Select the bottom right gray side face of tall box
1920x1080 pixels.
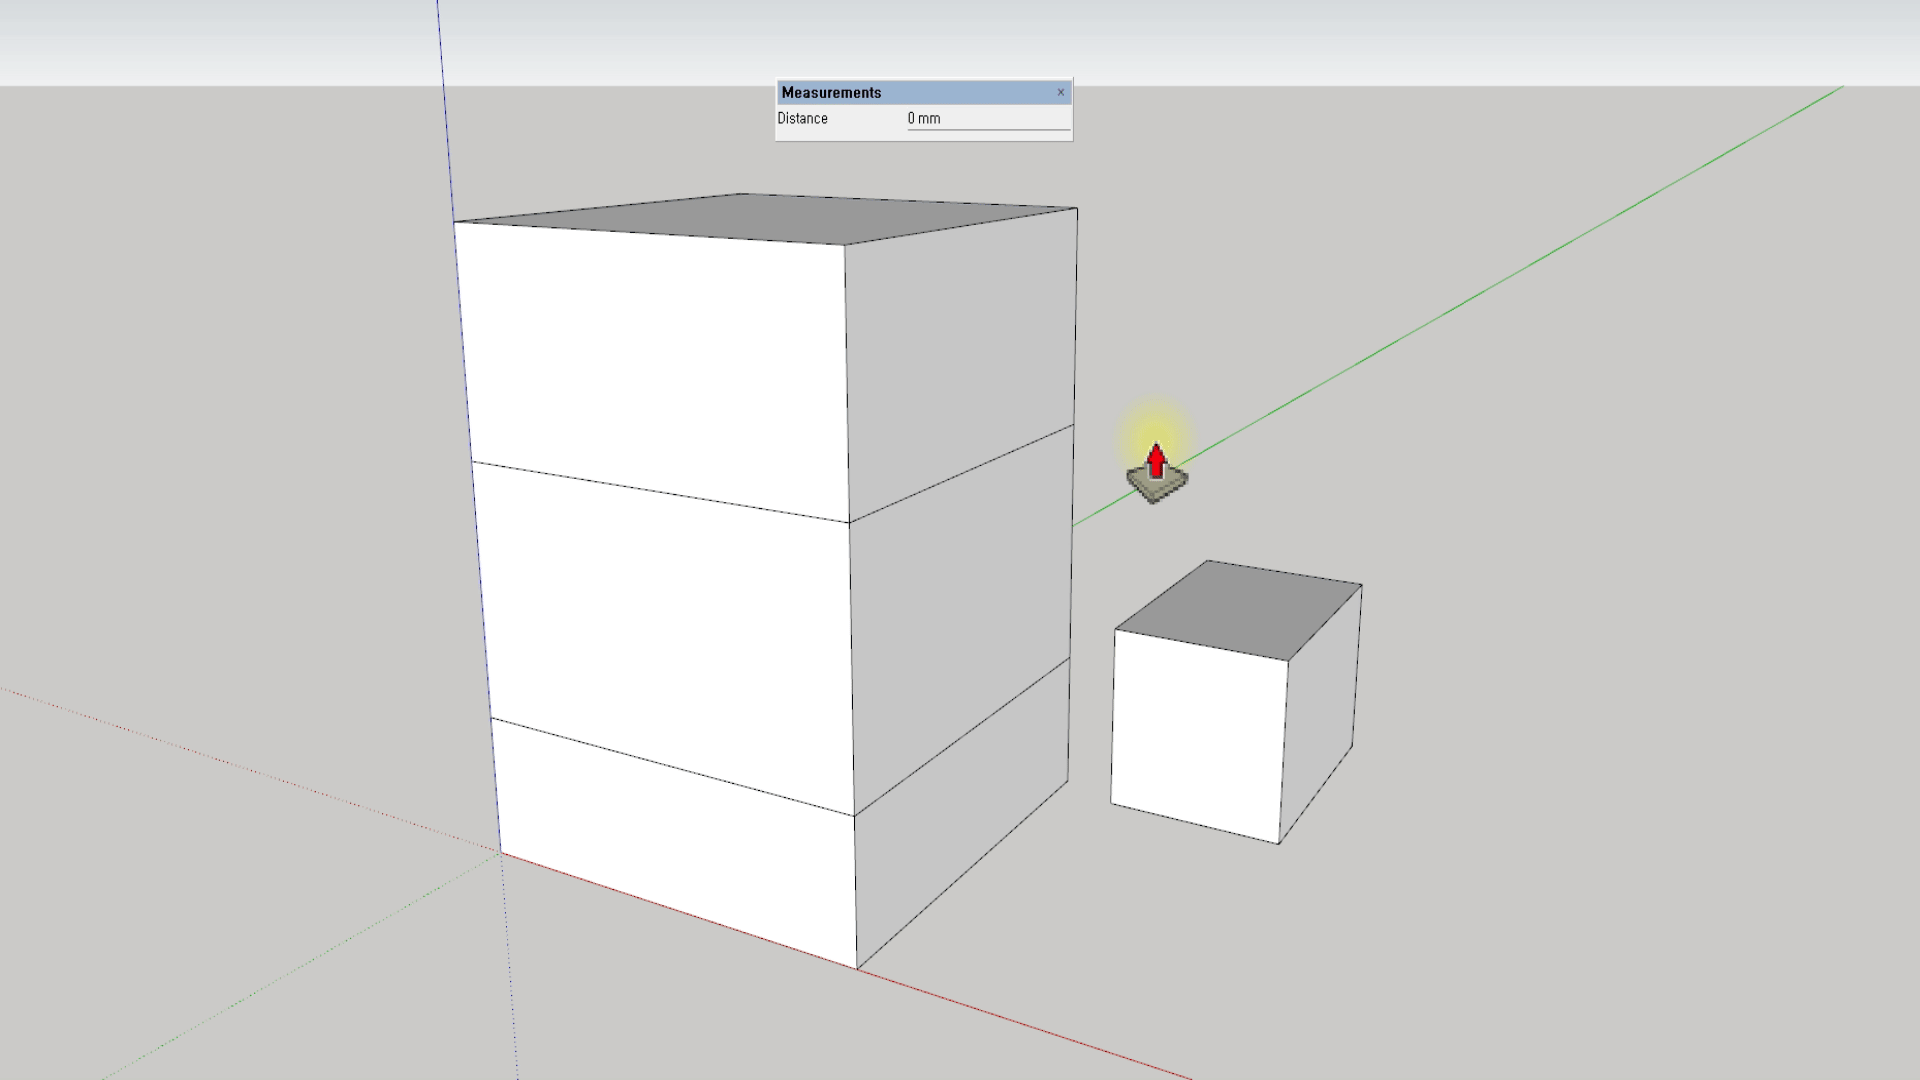(x=960, y=810)
